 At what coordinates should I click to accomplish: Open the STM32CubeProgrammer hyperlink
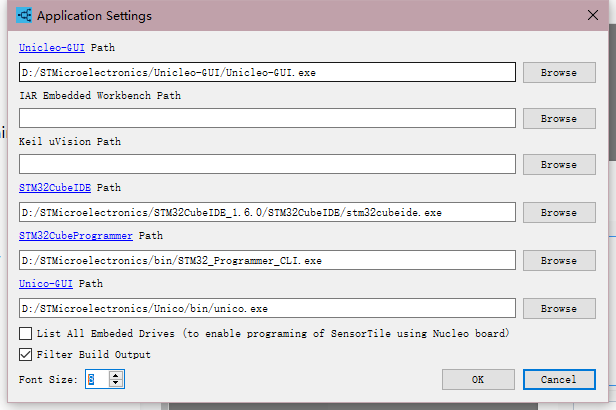click(76, 236)
